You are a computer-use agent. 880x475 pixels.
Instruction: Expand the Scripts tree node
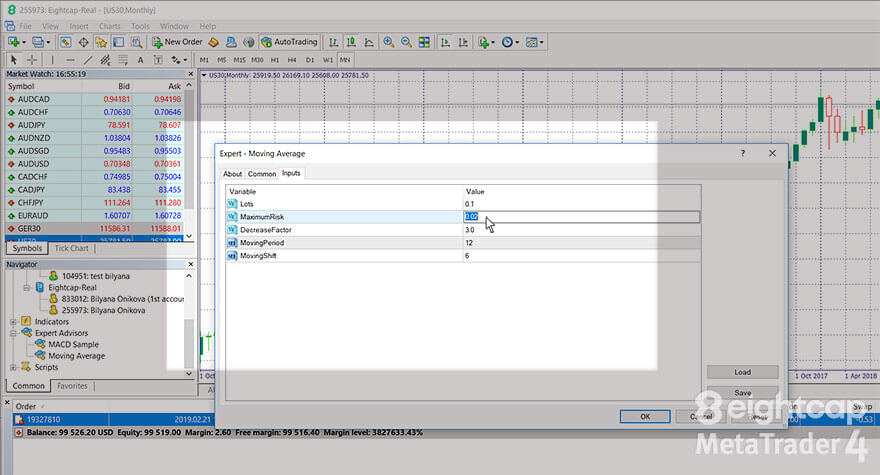pos(13,367)
